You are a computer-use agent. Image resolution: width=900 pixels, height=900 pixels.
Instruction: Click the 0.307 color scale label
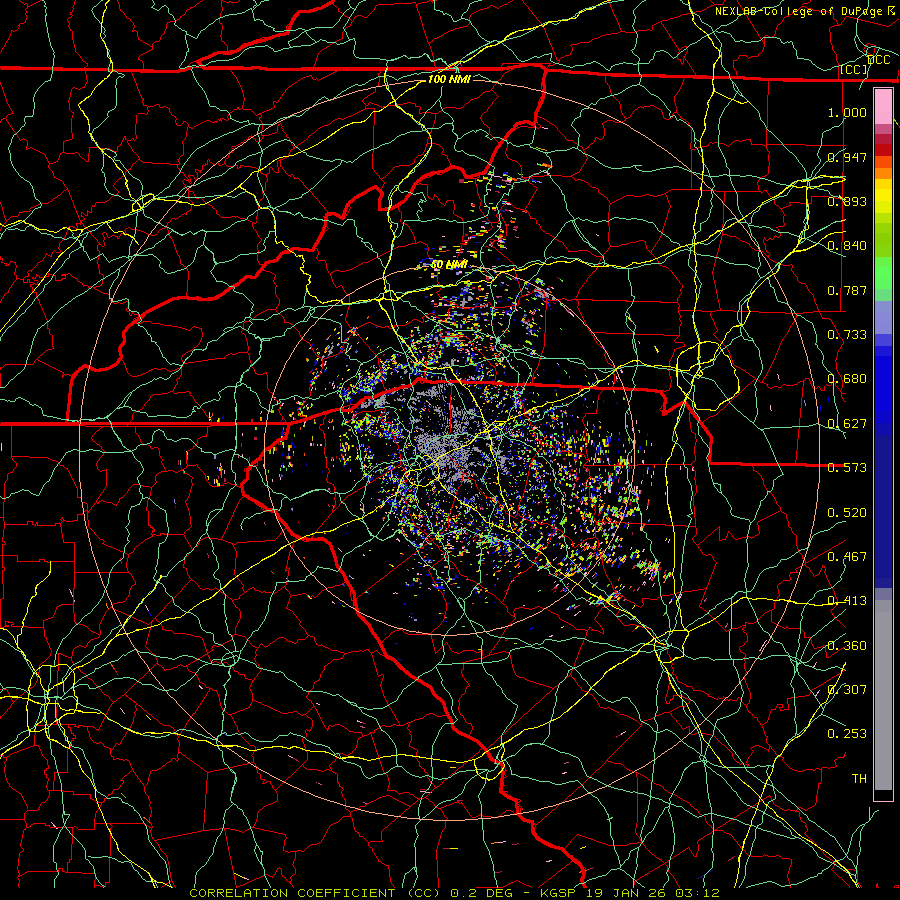pyautogui.click(x=847, y=690)
